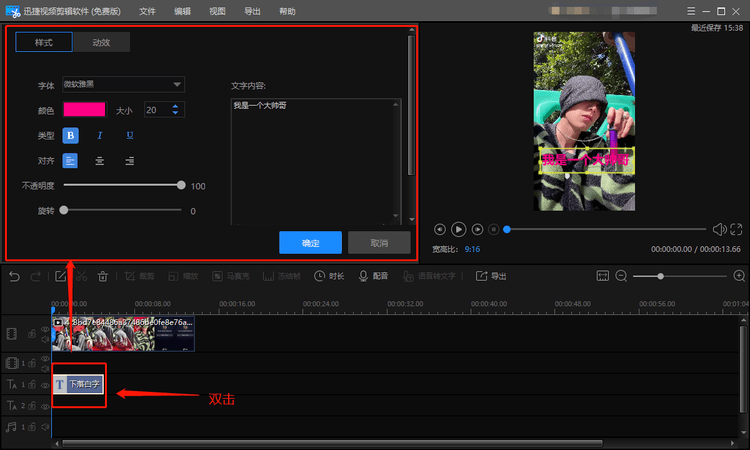The width and height of the screenshot is (750, 450).
Task: Zoom out timeline with minus magnifier
Action: click(x=621, y=276)
